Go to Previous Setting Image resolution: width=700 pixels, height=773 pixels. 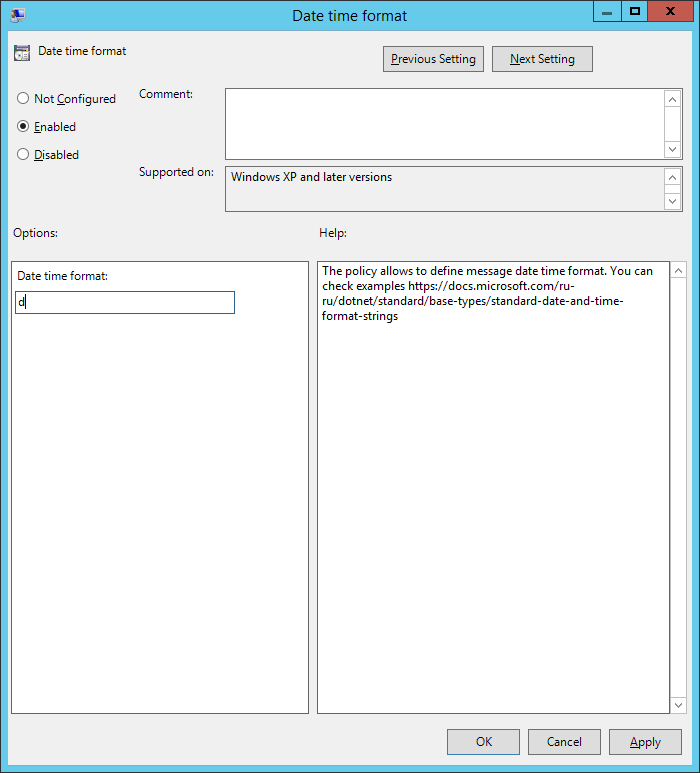pos(433,59)
